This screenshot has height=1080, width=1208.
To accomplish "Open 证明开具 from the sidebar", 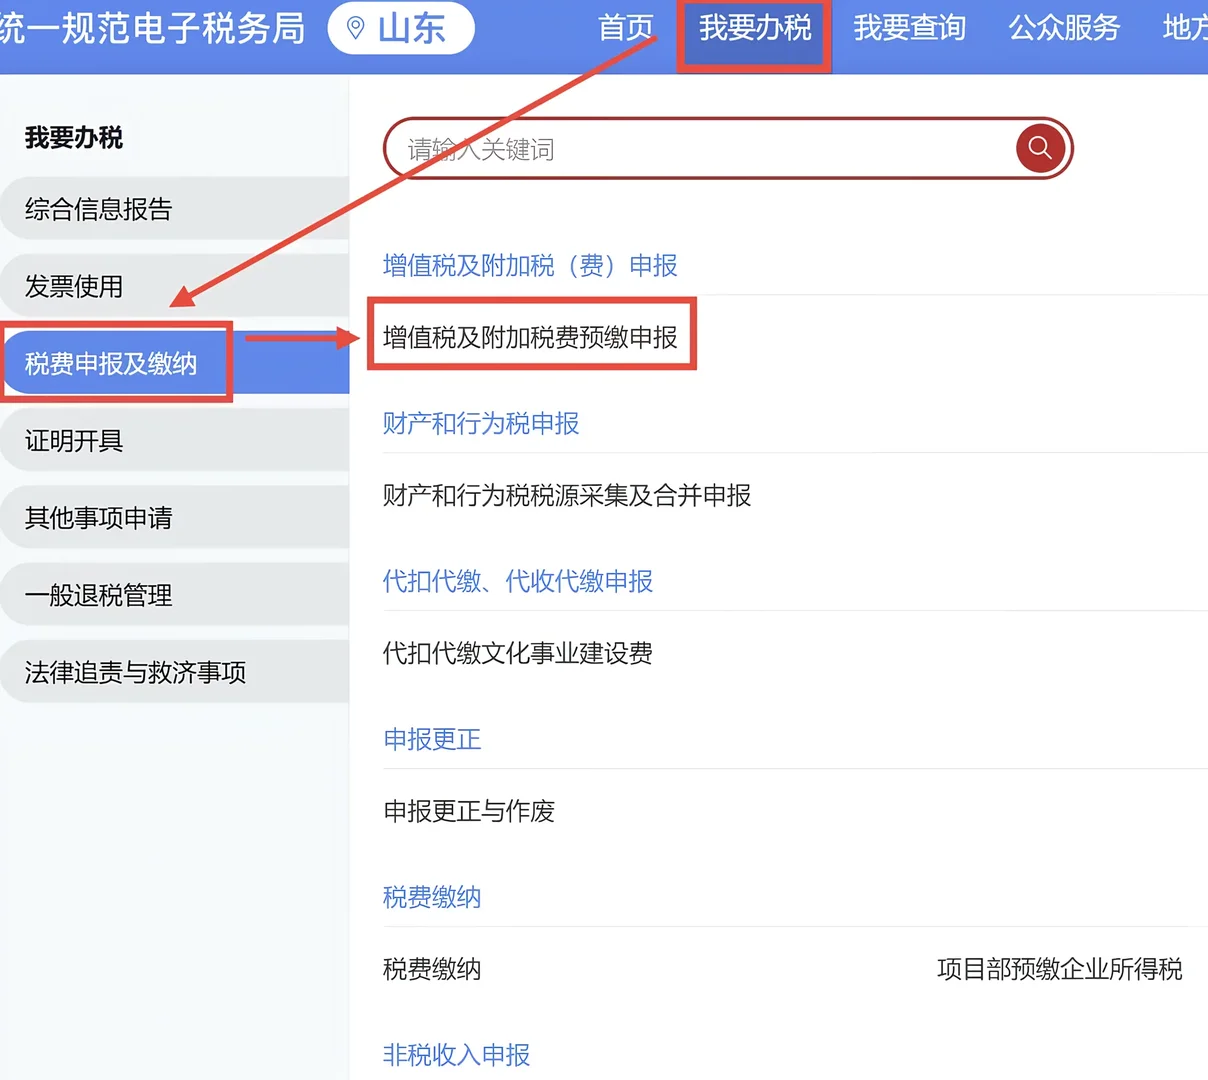I will tap(73, 440).
